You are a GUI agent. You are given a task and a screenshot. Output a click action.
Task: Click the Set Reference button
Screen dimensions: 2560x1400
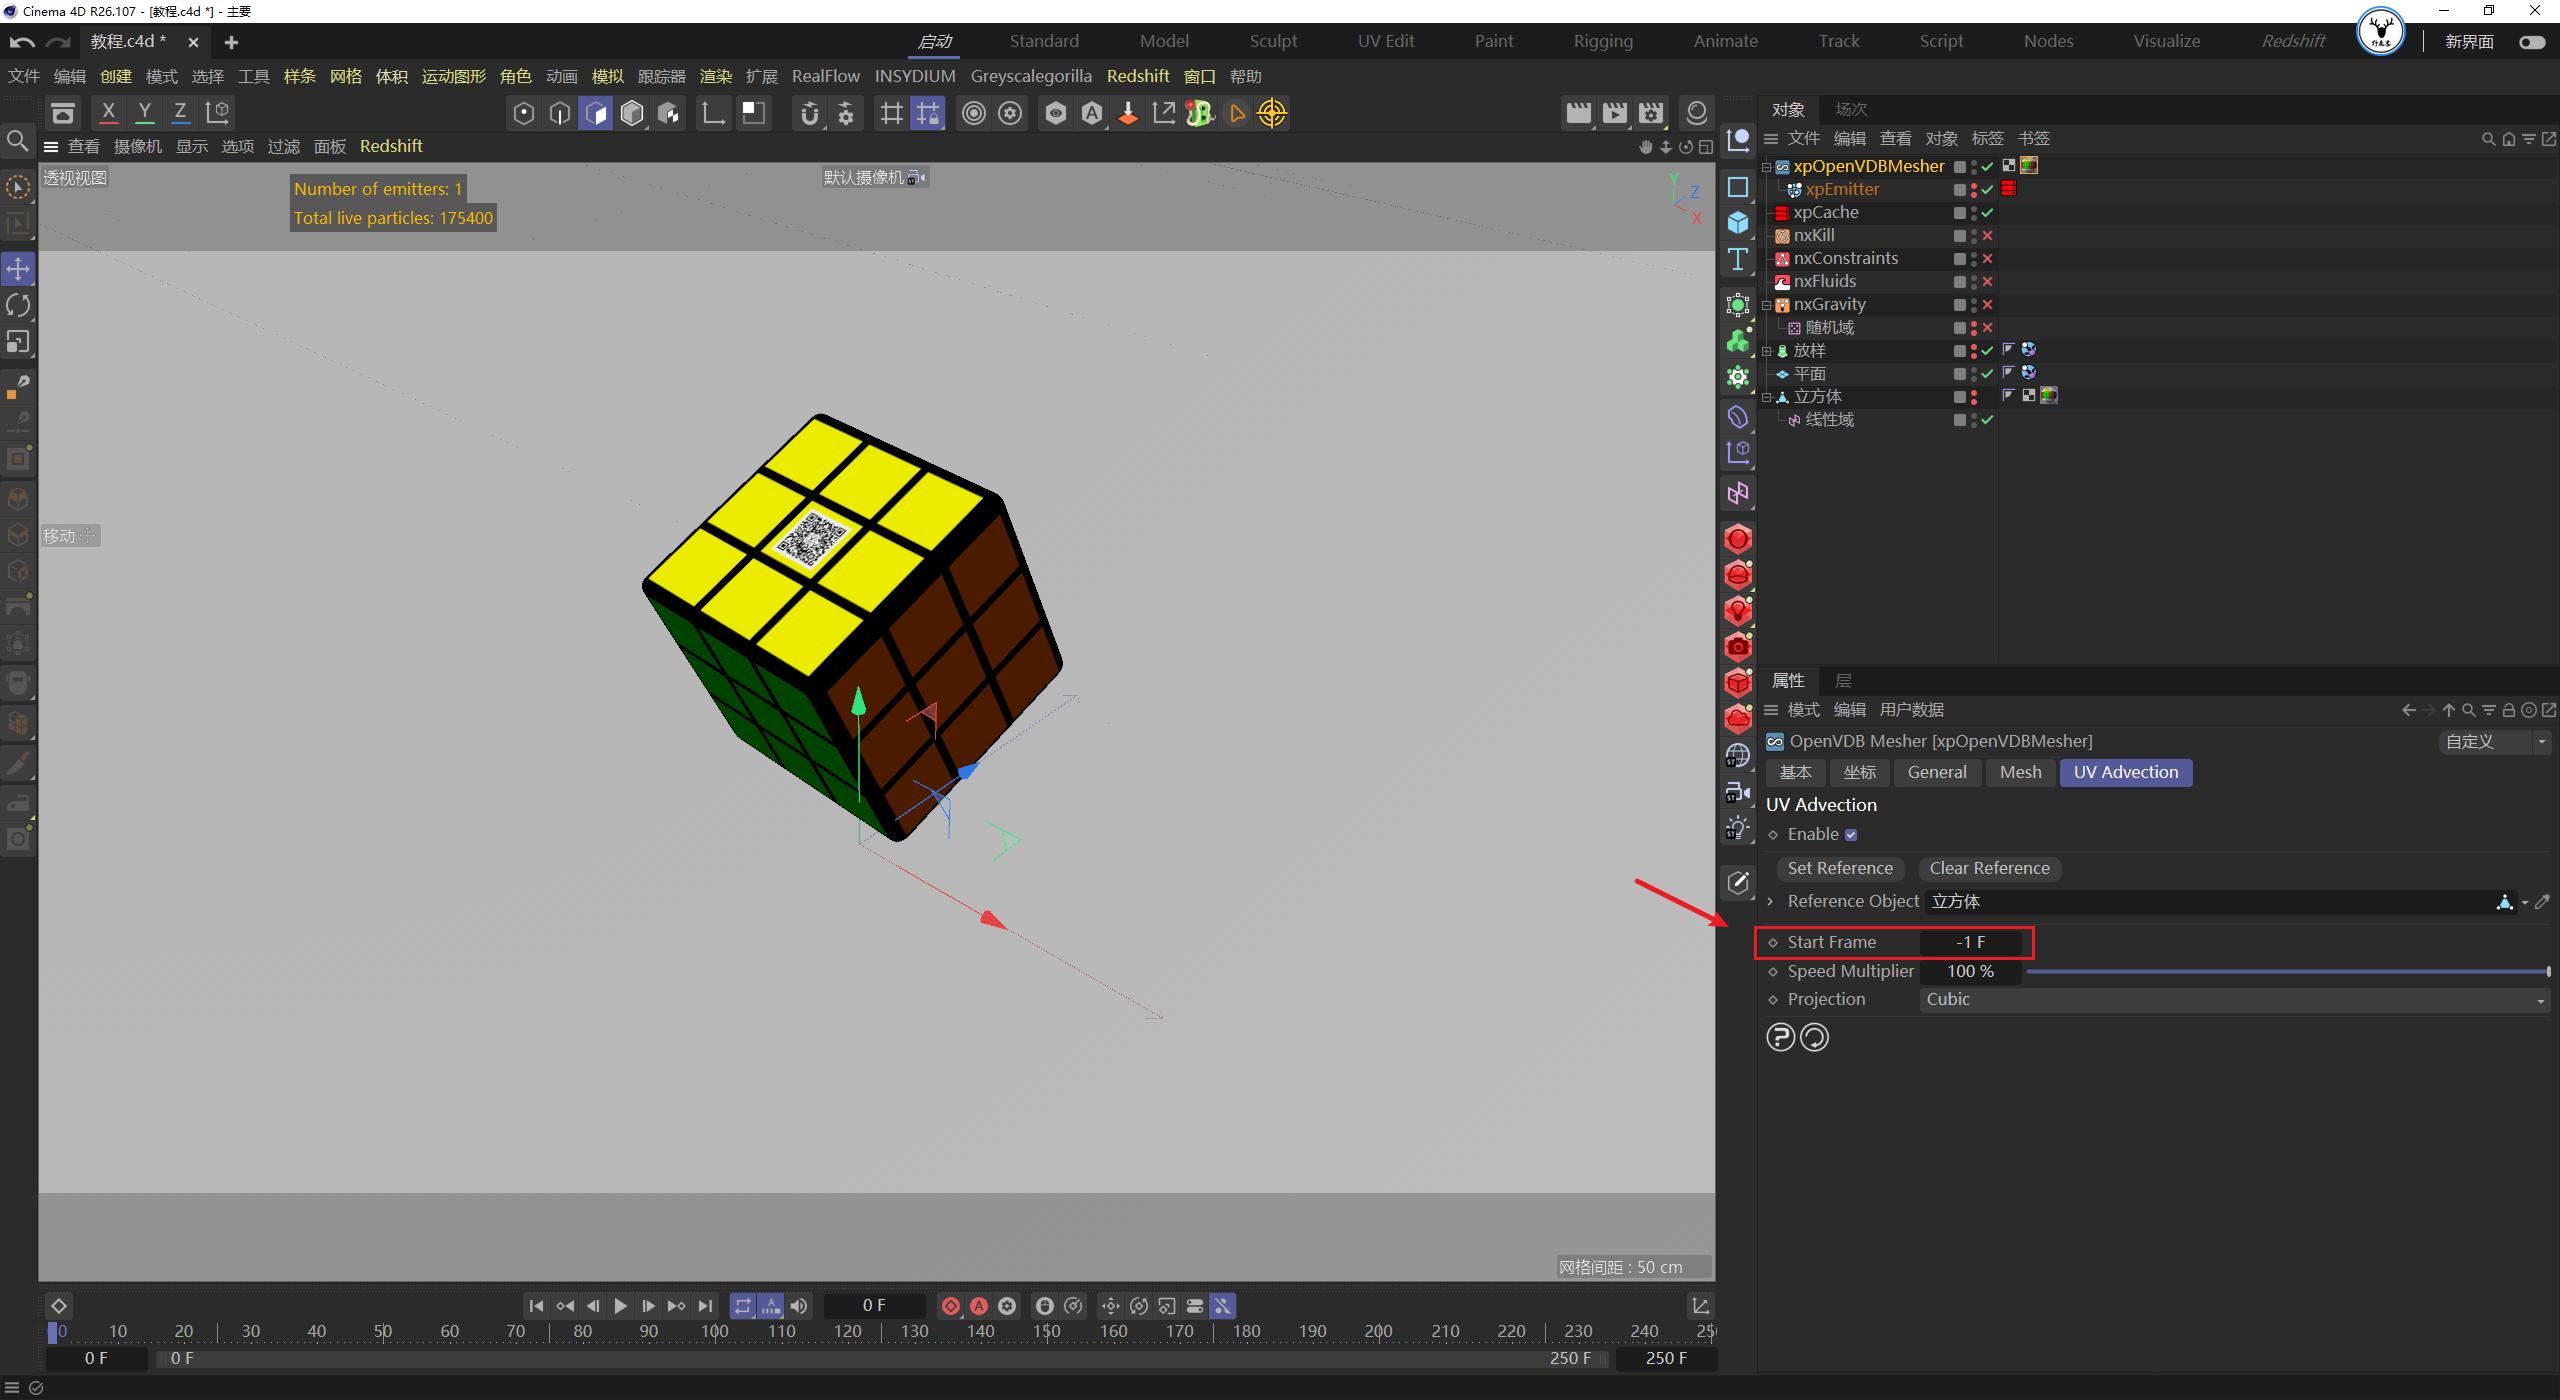1840,868
